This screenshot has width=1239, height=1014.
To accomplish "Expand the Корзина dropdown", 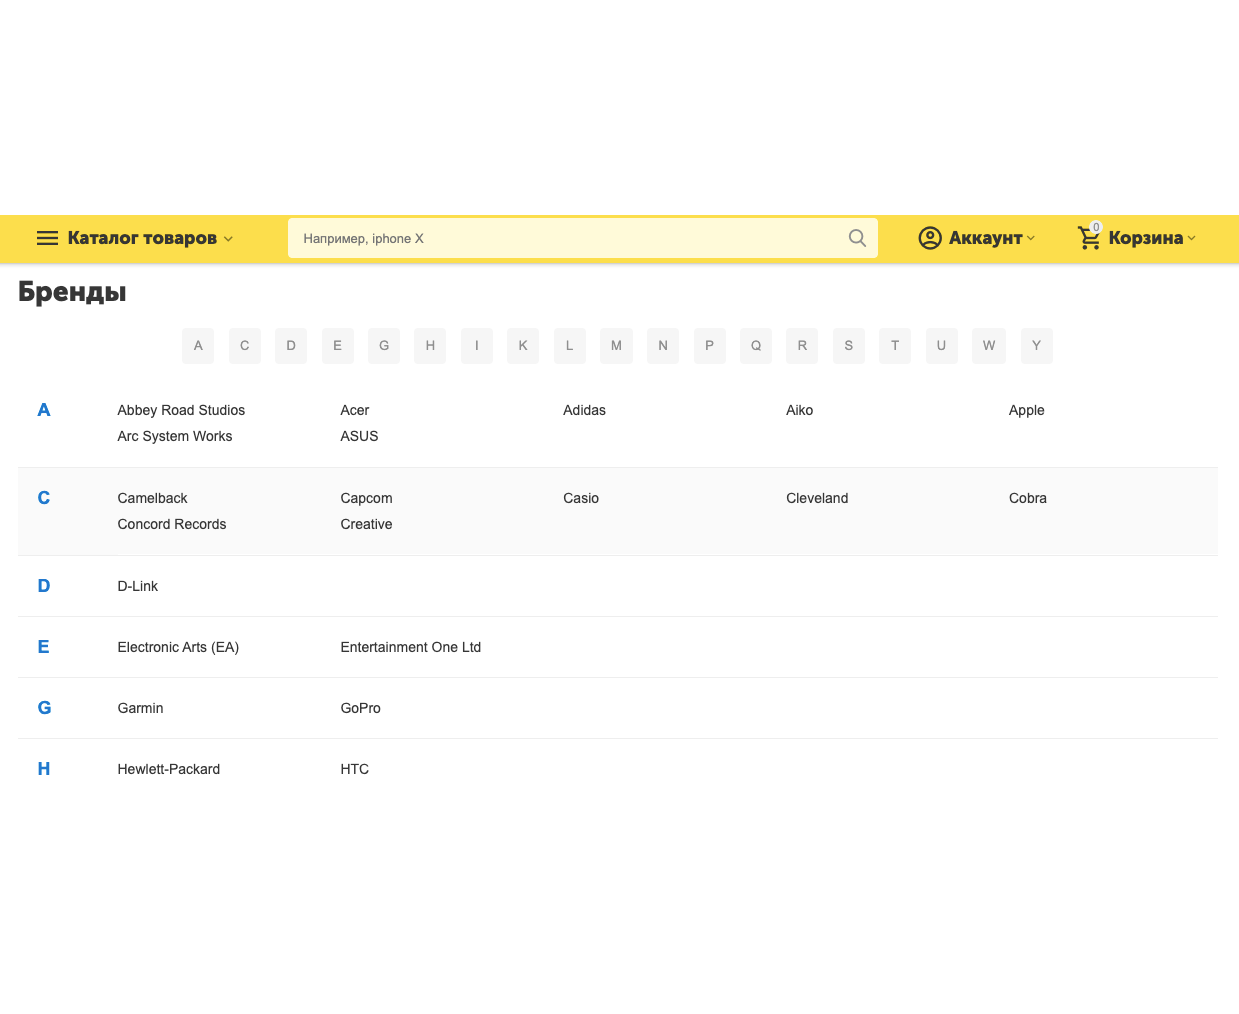I will click(x=1151, y=238).
